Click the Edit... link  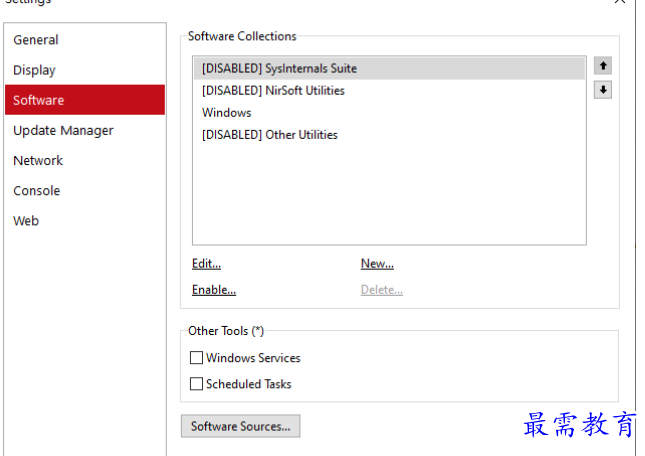coord(206,264)
